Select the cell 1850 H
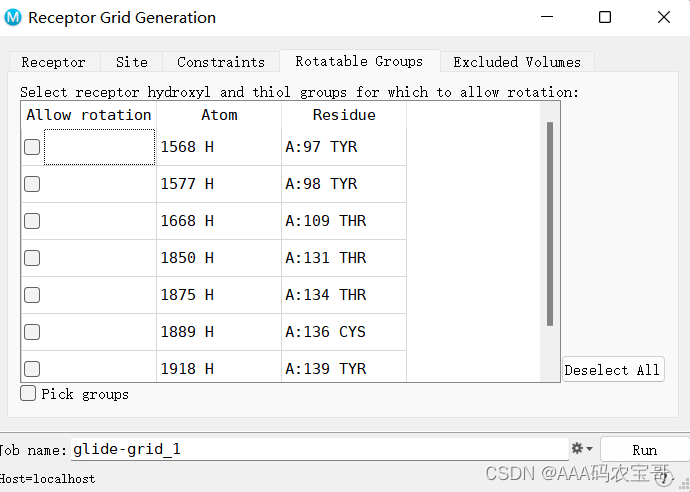Screen dimensions: 690x492 tap(219, 258)
